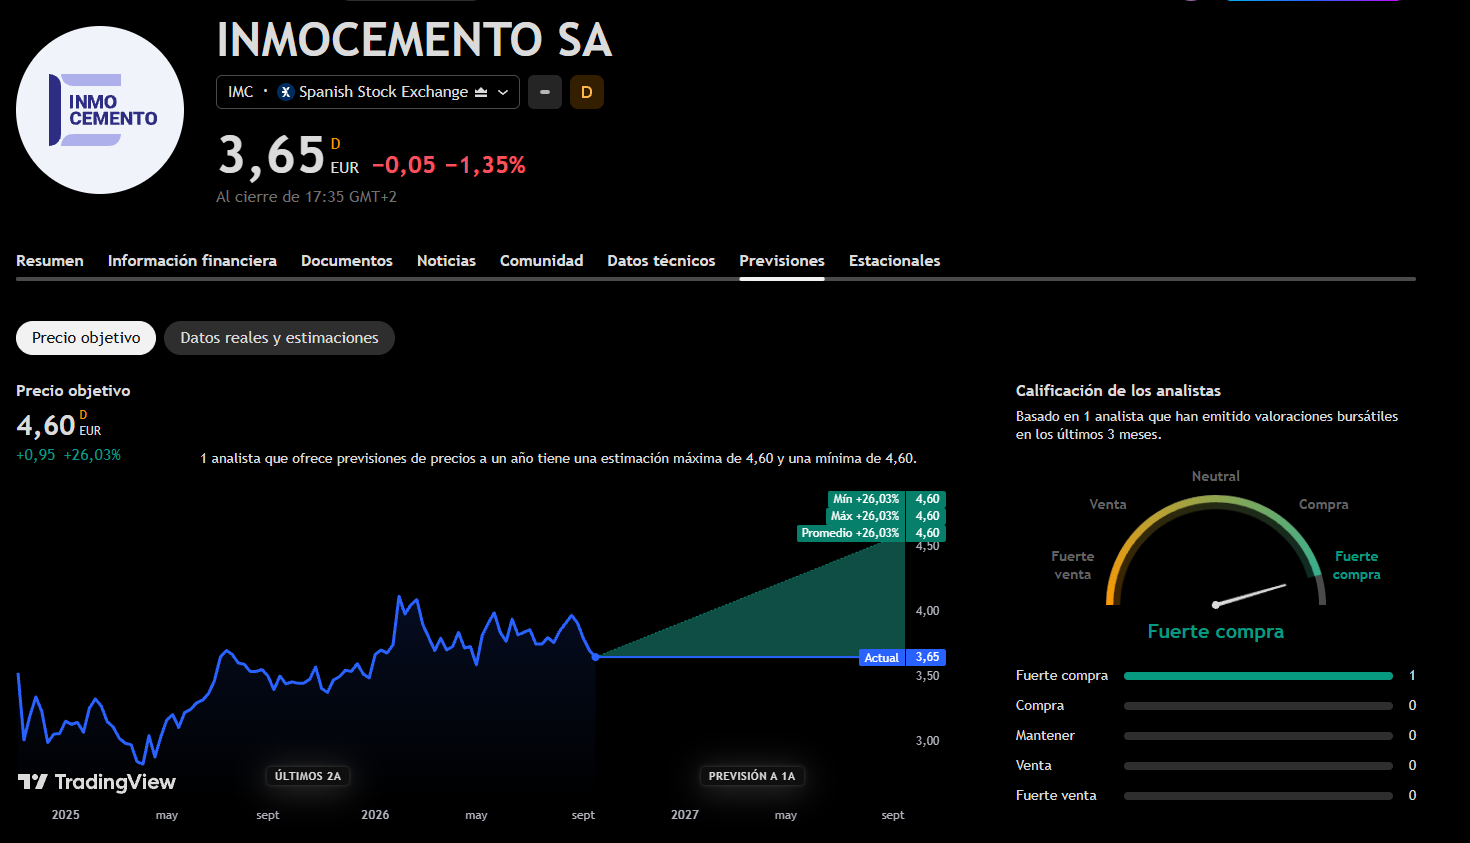Click the Máx +26,03% chart label
Screen dimensions: 1470x843
click(x=865, y=516)
